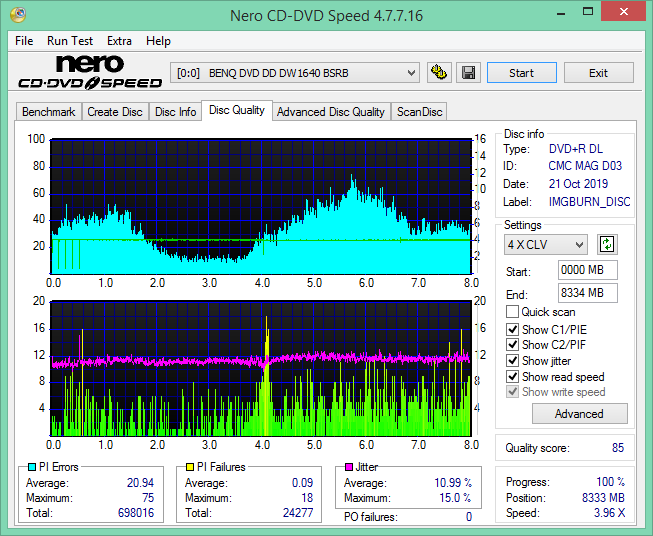Click the disc date 21 Oct 2019
Image resolution: width=653 pixels, height=536 pixels.
click(x=578, y=184)
